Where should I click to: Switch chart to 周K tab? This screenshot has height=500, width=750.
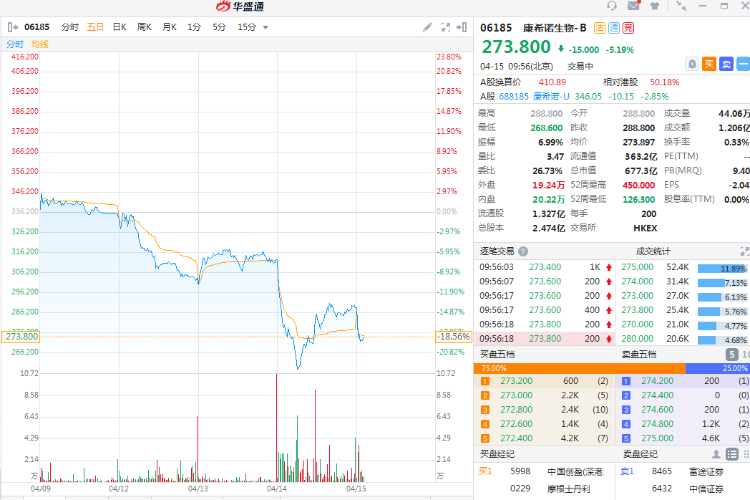(144, 27)
